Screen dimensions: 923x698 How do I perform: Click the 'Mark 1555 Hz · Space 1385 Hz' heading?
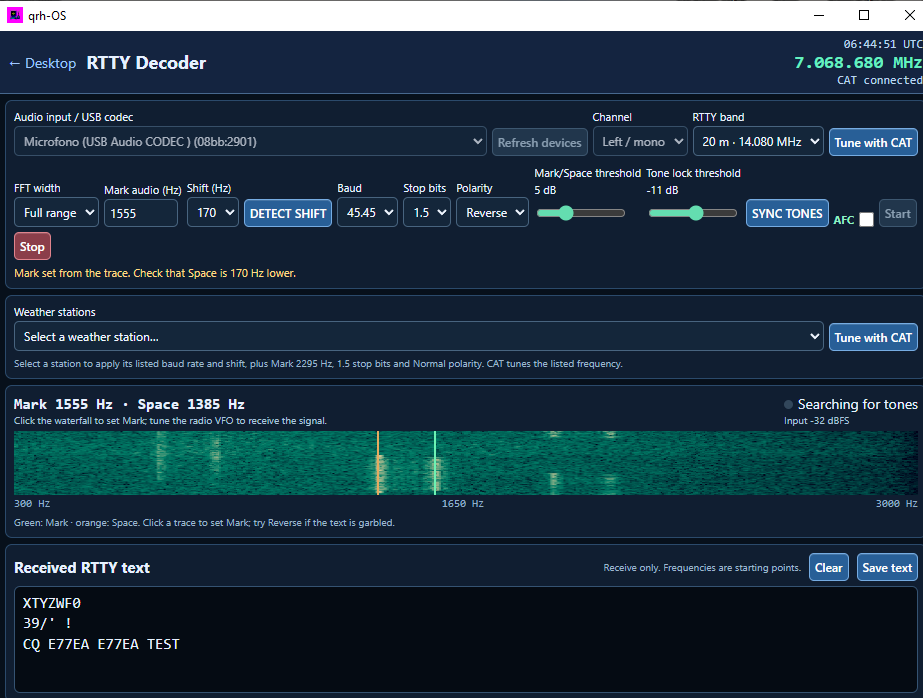pos(129,404)
